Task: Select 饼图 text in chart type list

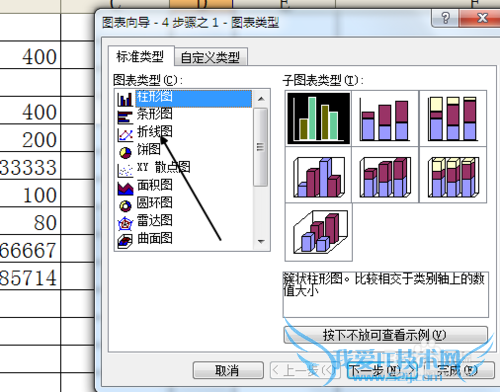Action: (149, 149)
